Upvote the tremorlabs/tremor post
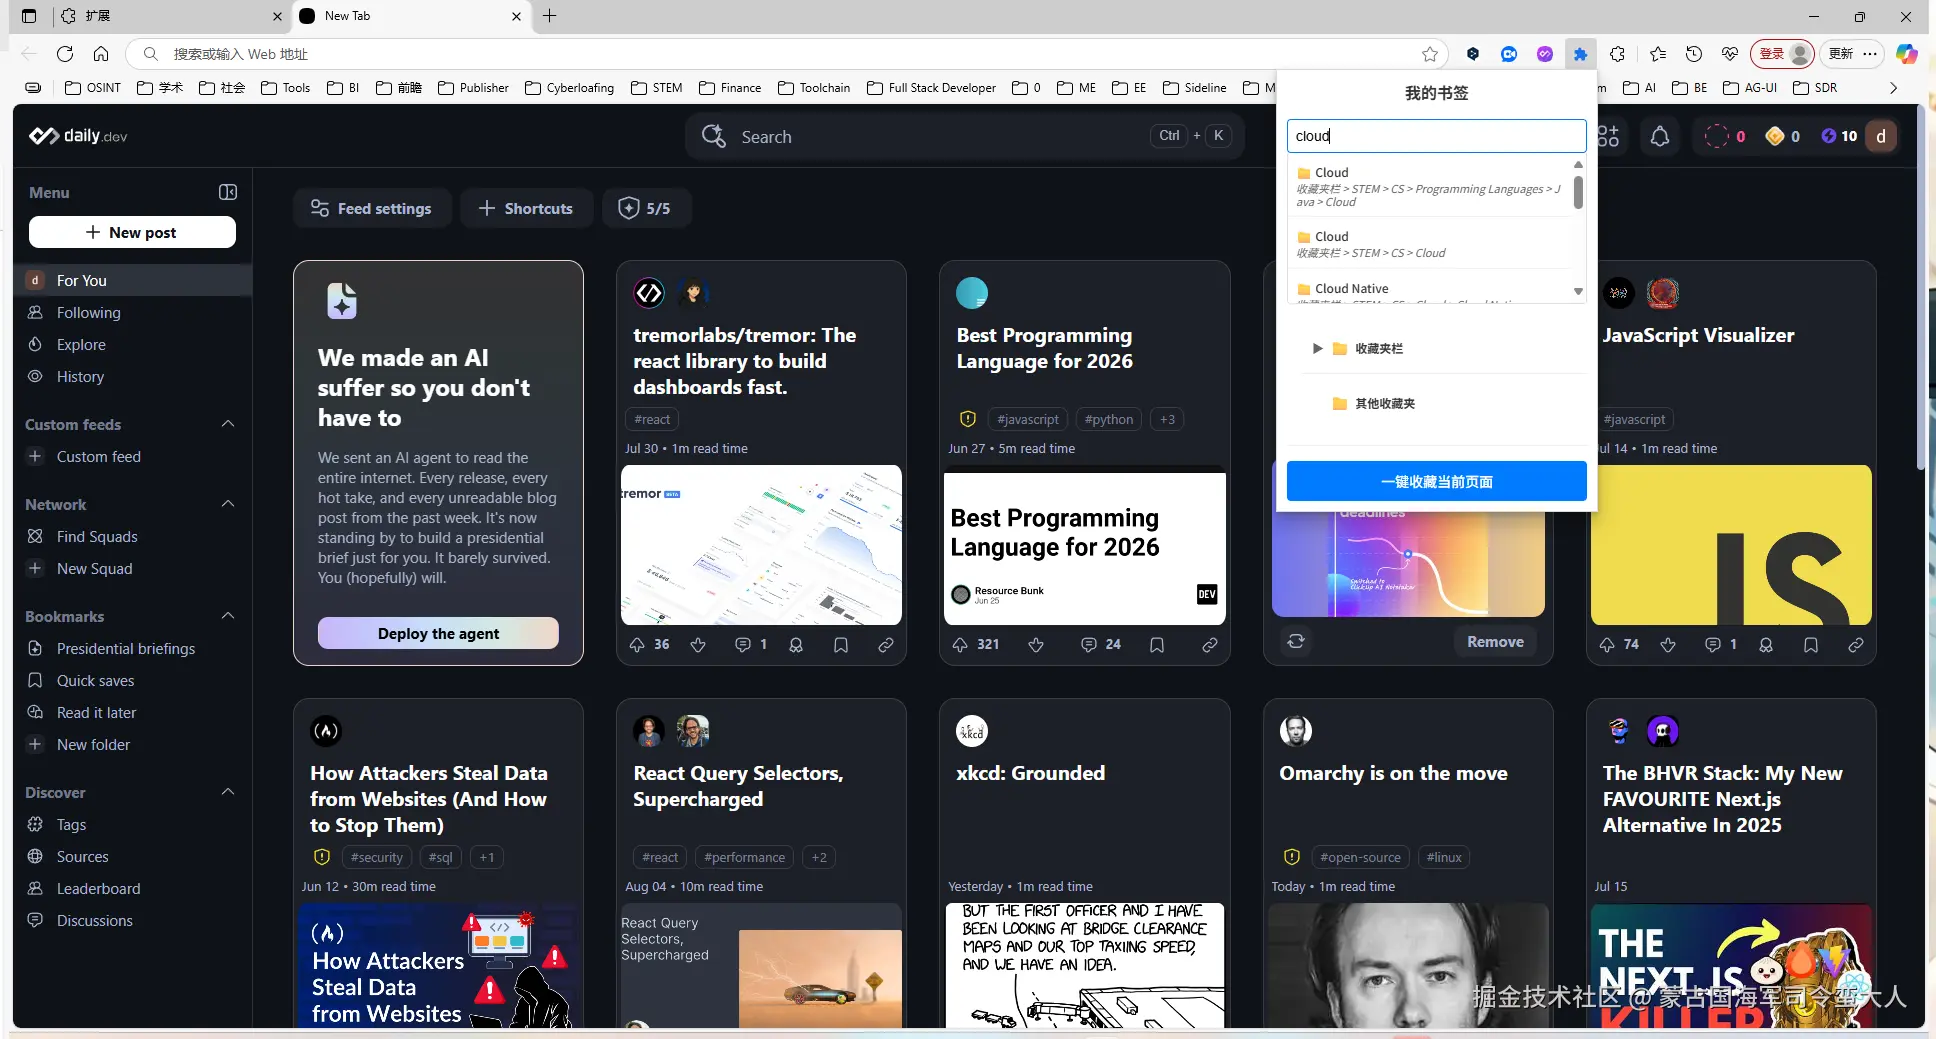 [637, 645]
